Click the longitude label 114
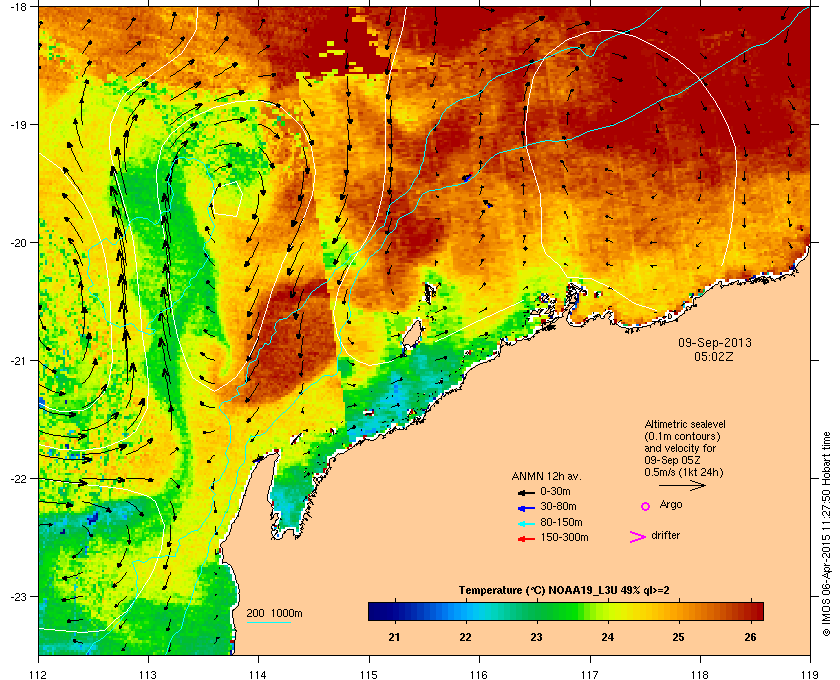The width and height of the screenshot is (840, 680). coord(259,675)
